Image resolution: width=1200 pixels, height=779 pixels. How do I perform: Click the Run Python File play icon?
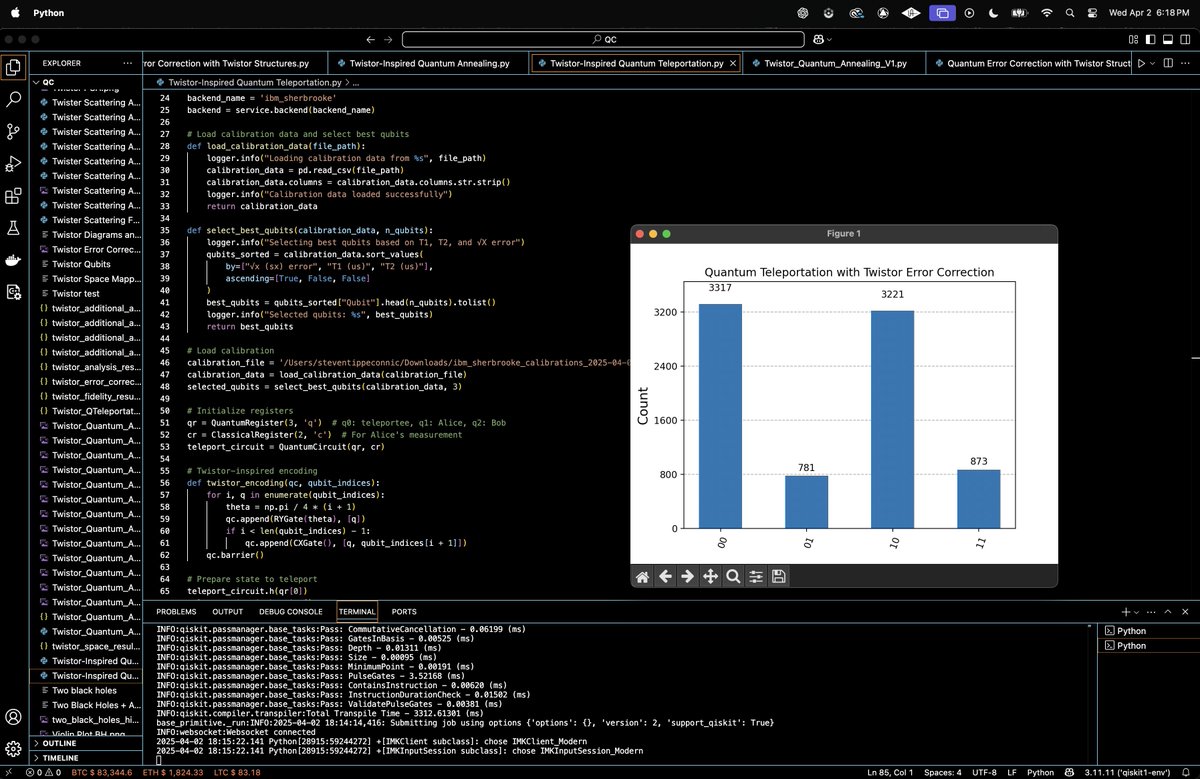1142,63
